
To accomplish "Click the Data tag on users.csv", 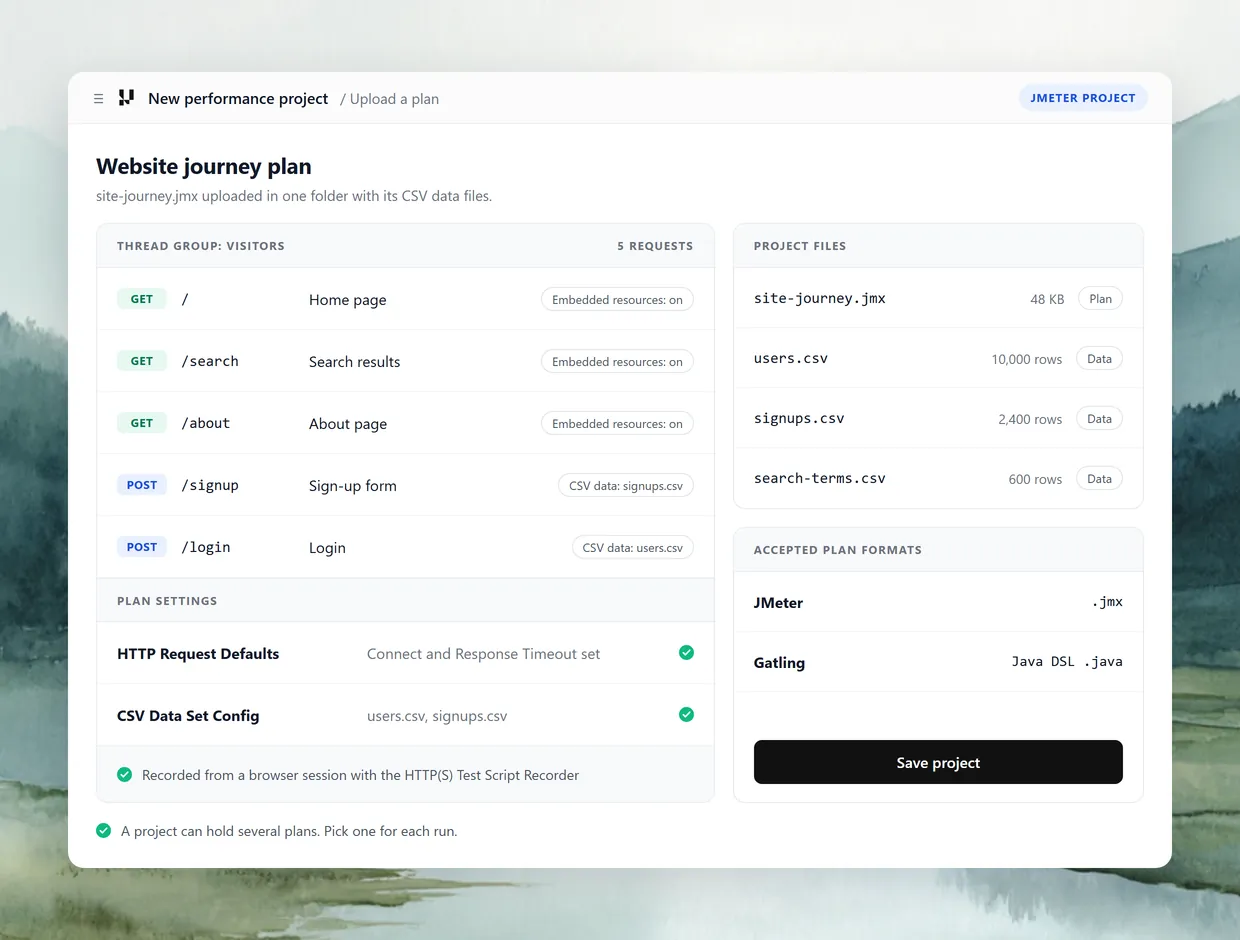I will click(1099, 359).
